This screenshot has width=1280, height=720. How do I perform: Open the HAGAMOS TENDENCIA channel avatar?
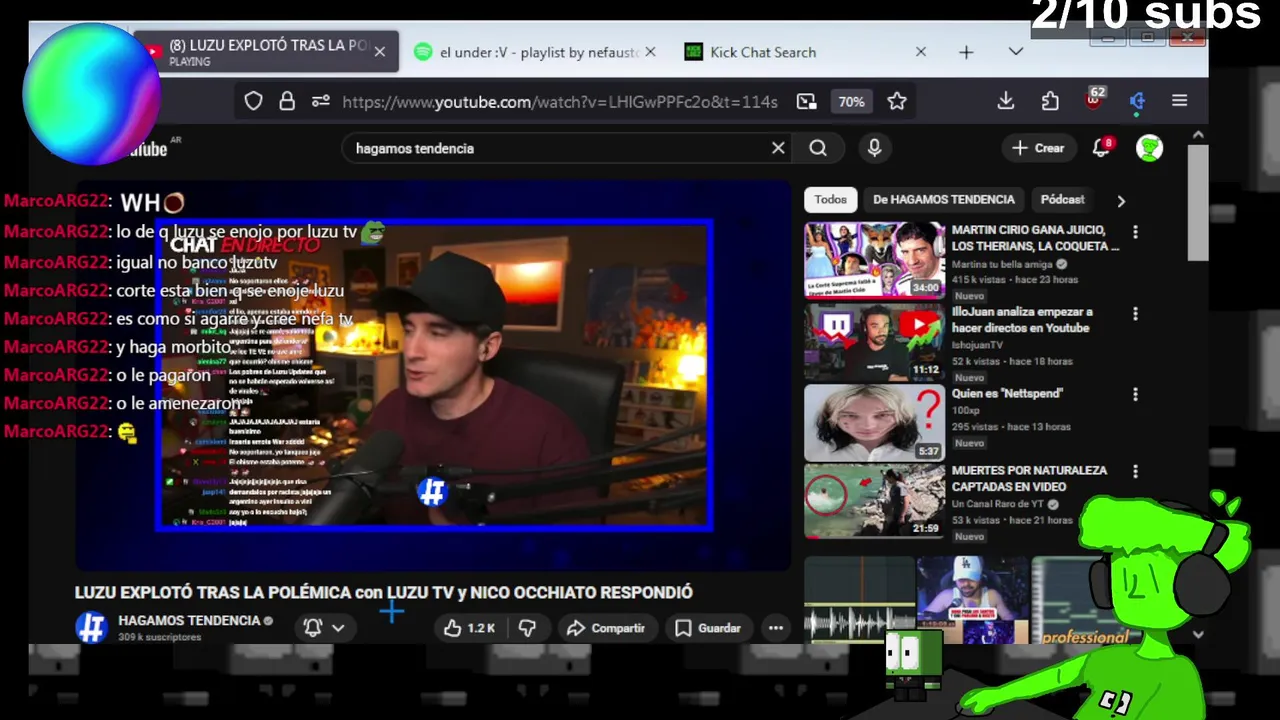91,627
